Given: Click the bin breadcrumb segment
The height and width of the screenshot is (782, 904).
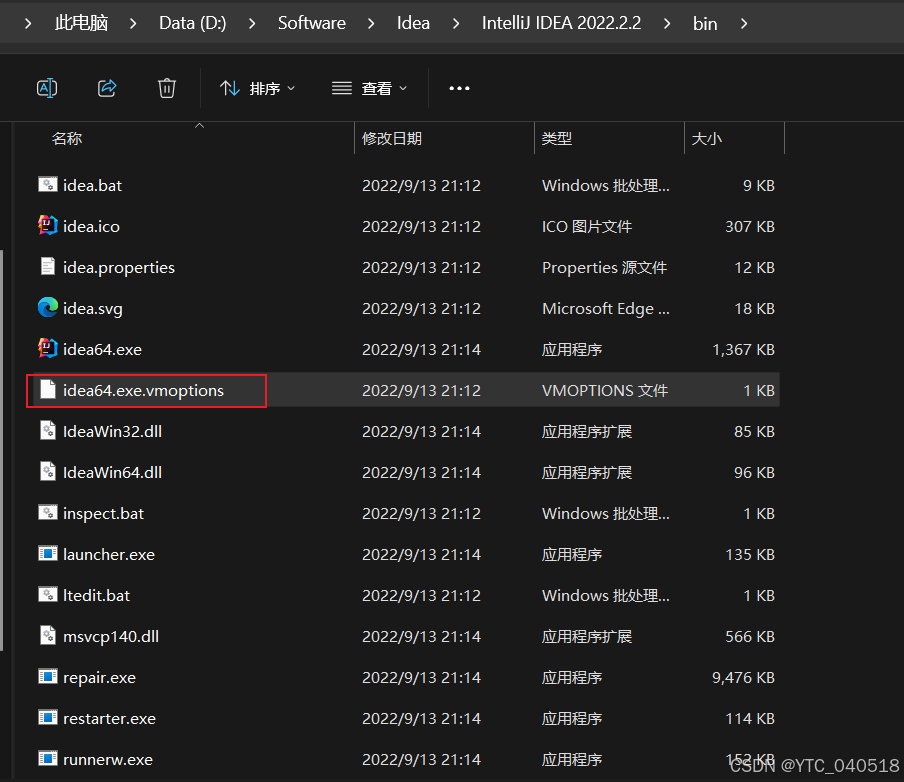Looking at the screenshot, I should tap(705, 24).
